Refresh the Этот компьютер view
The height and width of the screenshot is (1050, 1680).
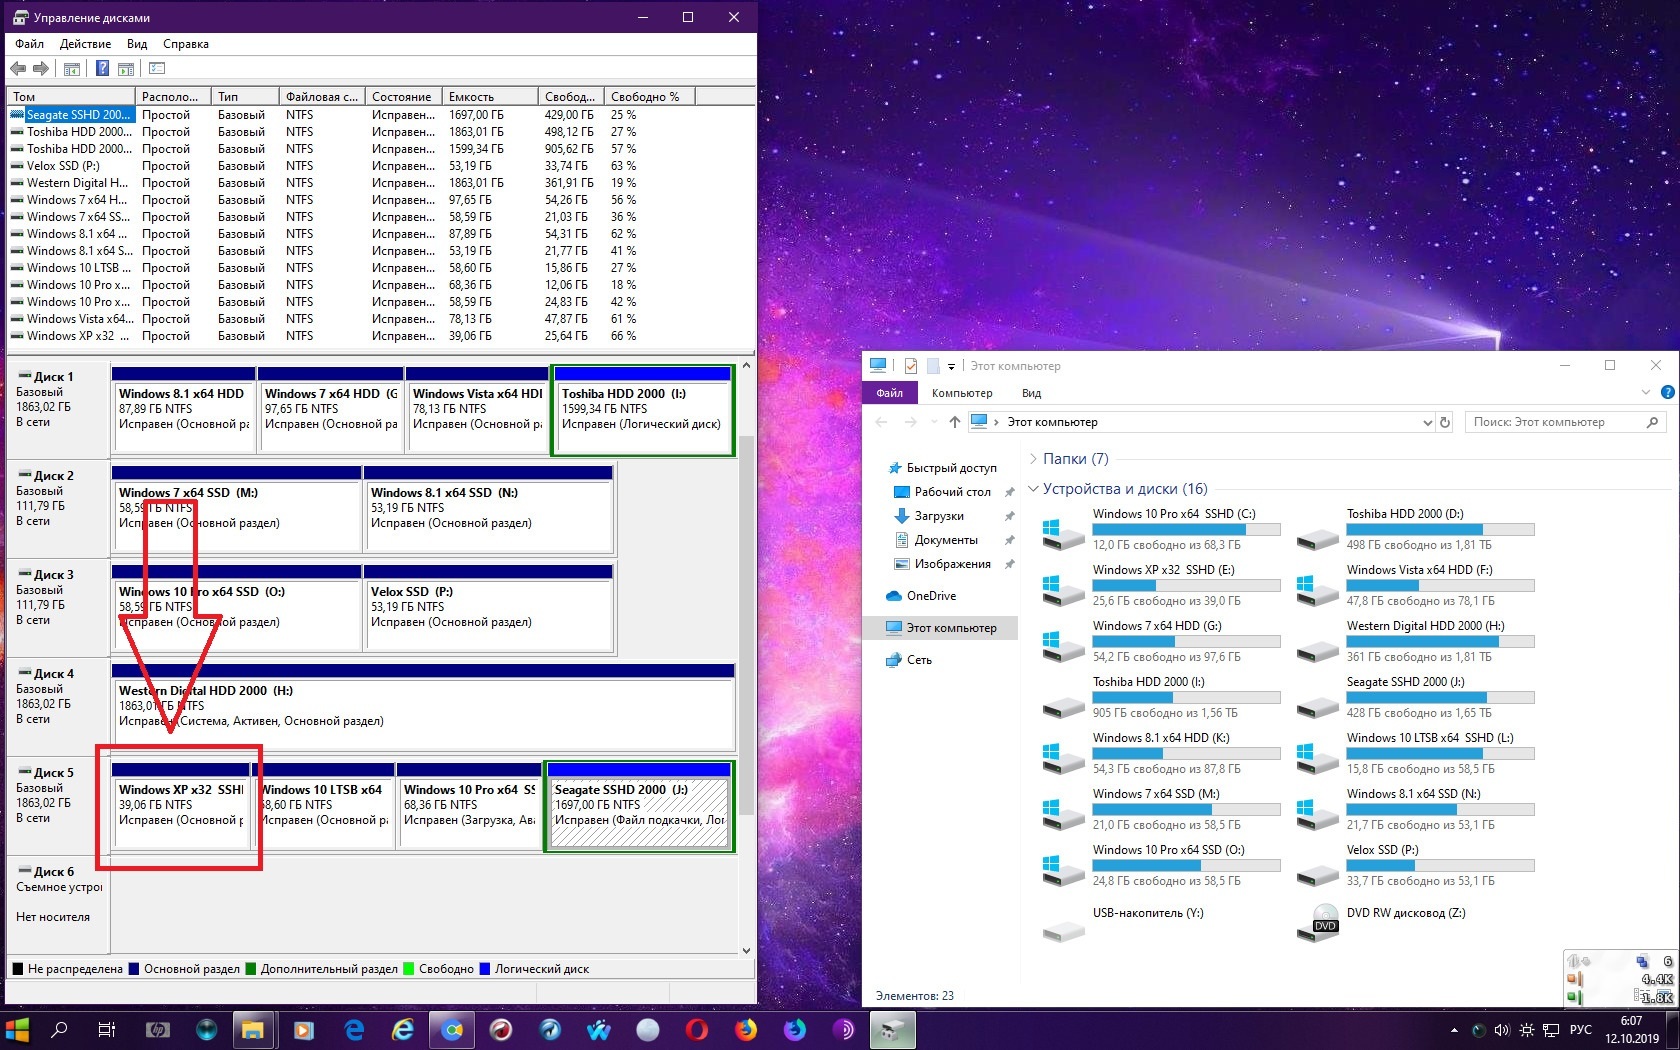(x=1445, y=423)
